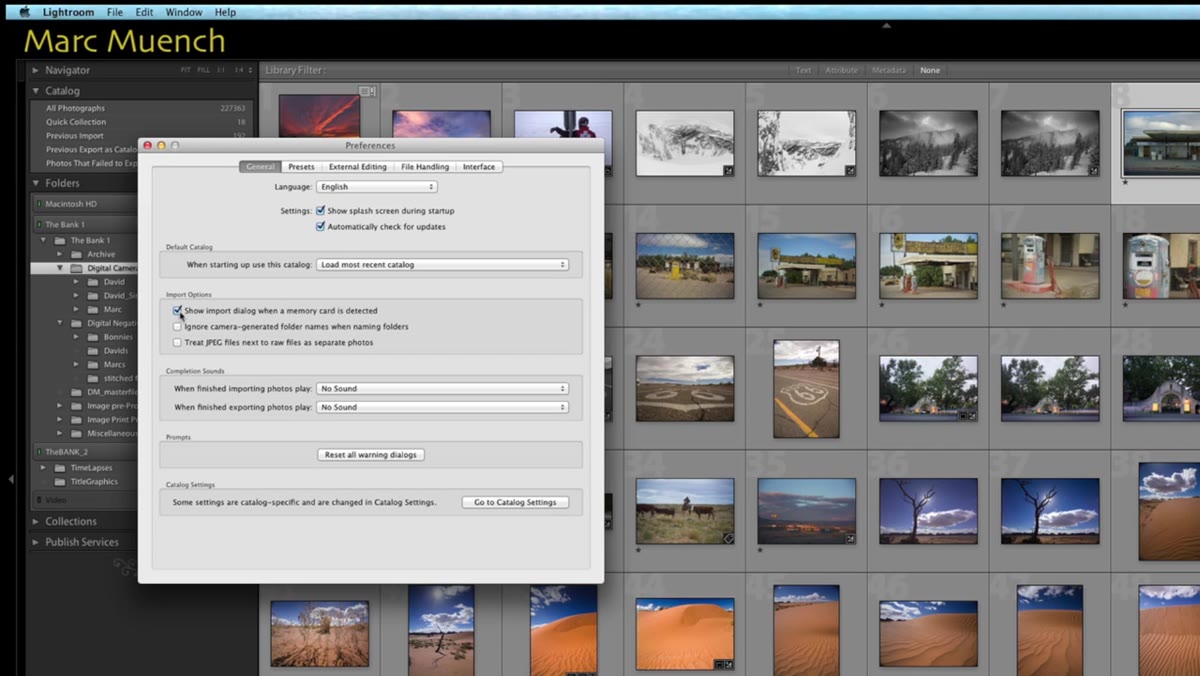Enable Treat JPEG files next to raw files separately

tap(177, 343)
